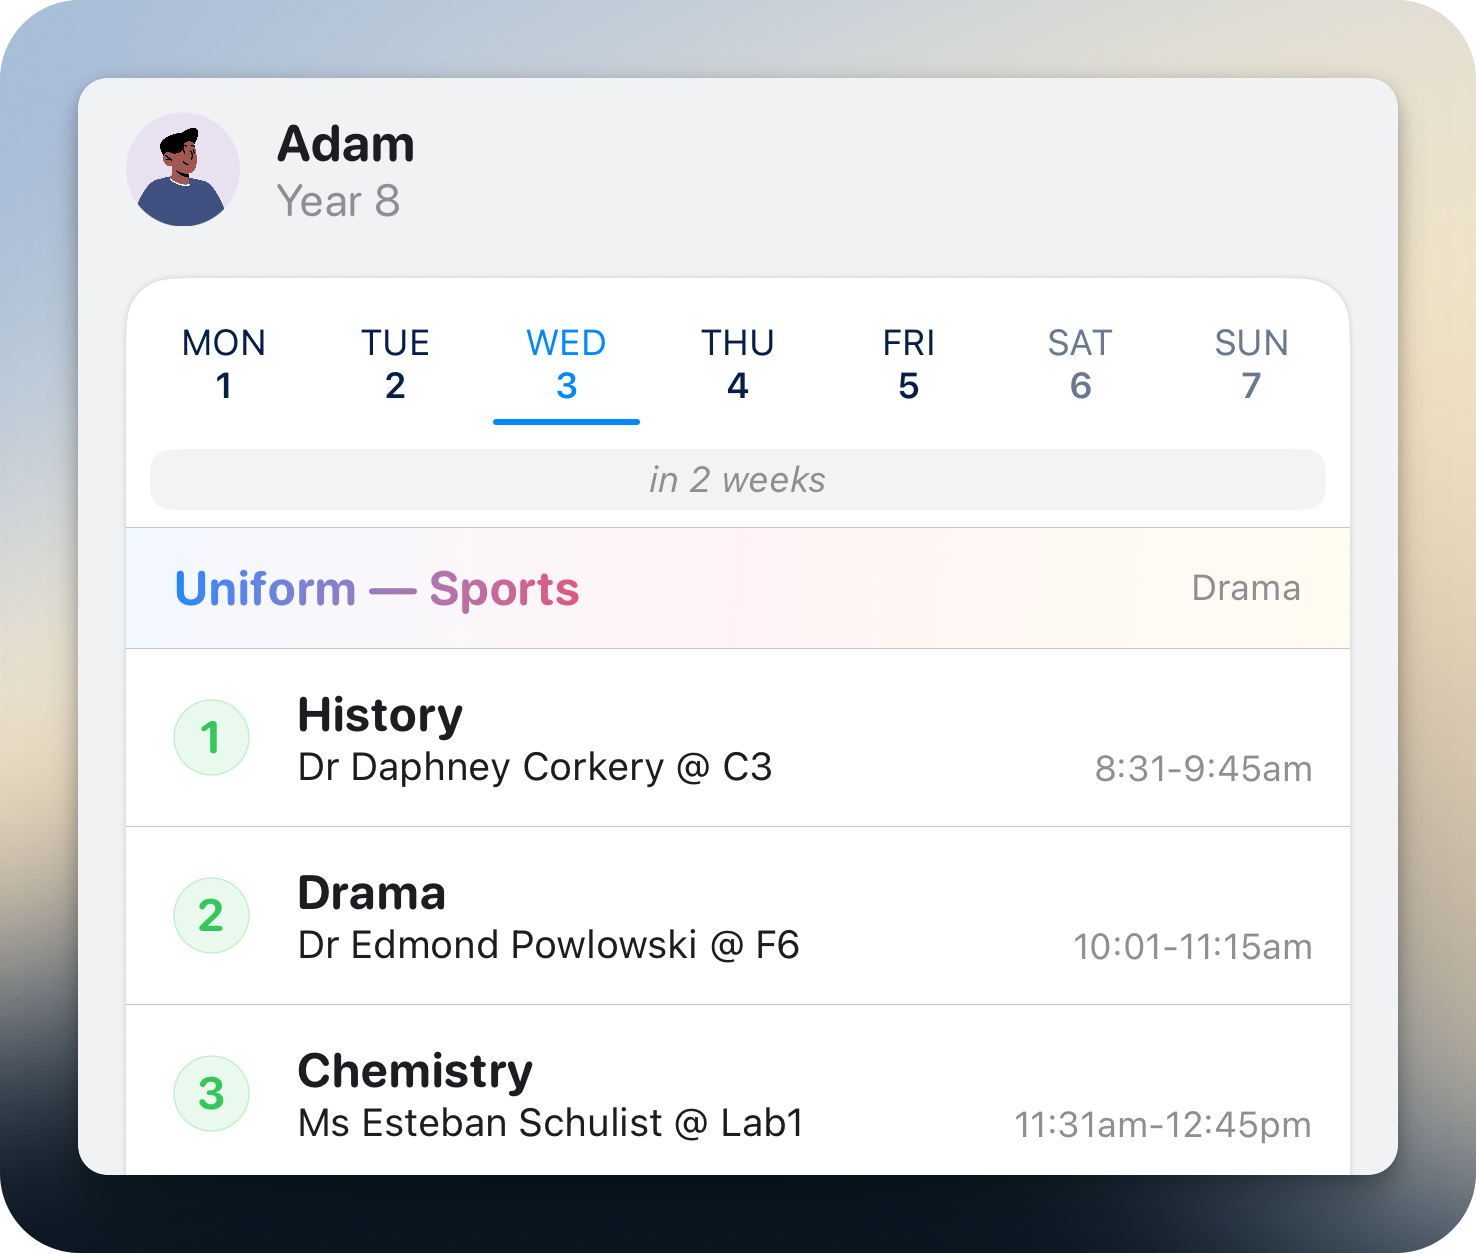Show Sunday 7 timetable tab
The image size is (1476, 1253).
[x=1251, y=364]
